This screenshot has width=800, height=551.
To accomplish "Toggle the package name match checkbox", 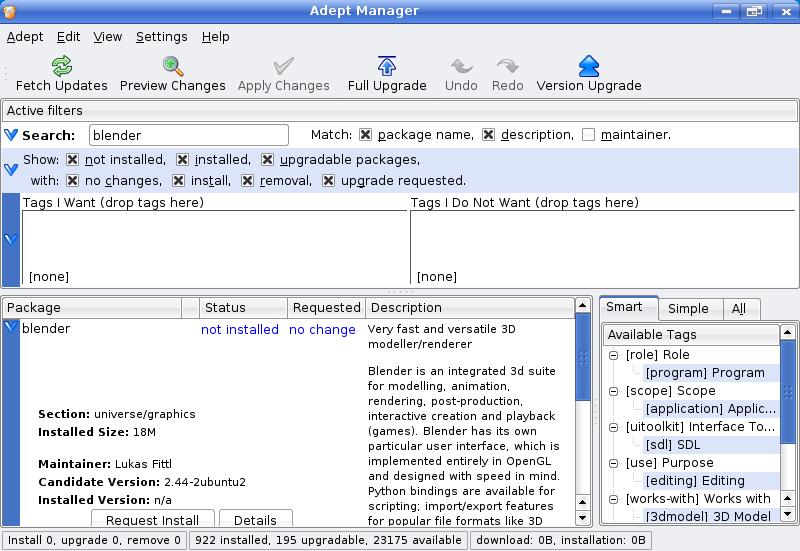I will pyautogui.click(x=365, y=135).
